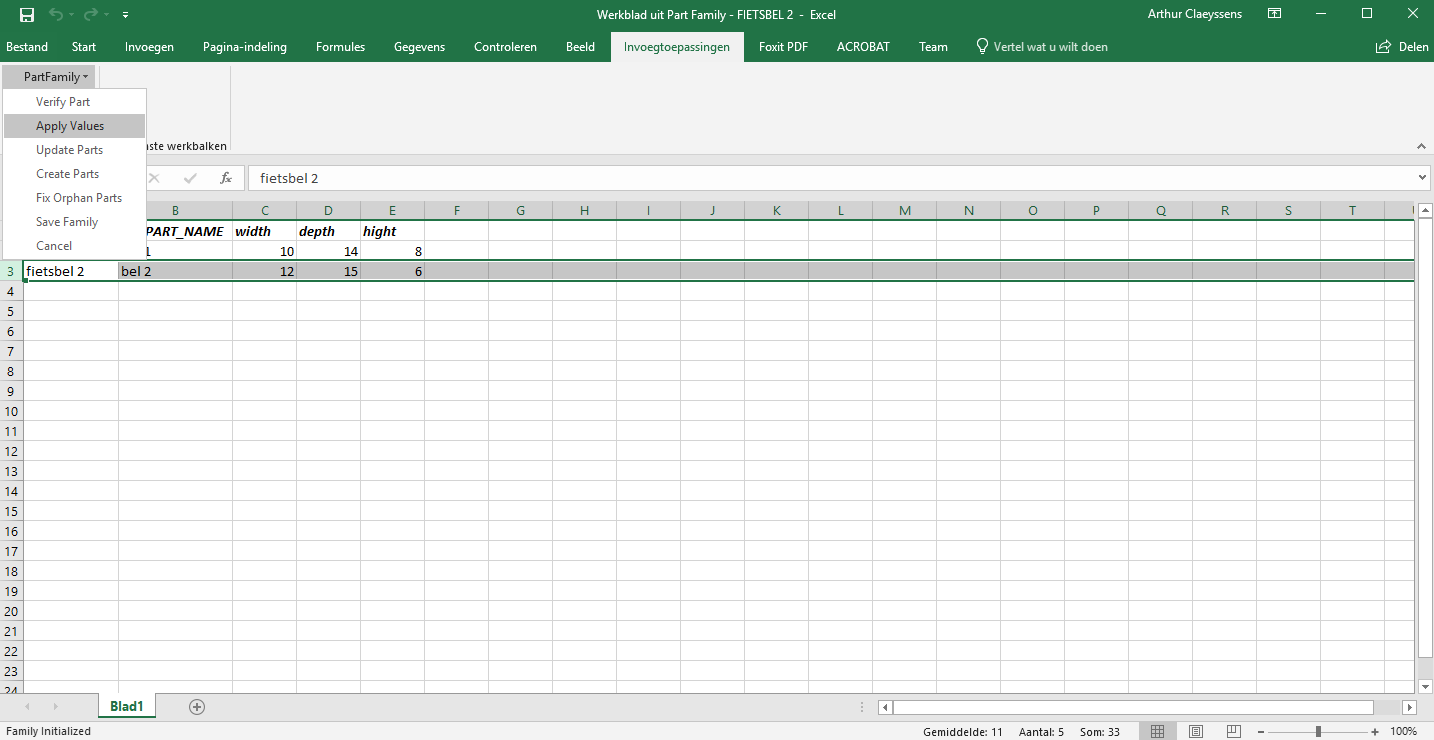Open the Bestand file tab
This screenshot has width=1434, height=740.
click(27, 47)
